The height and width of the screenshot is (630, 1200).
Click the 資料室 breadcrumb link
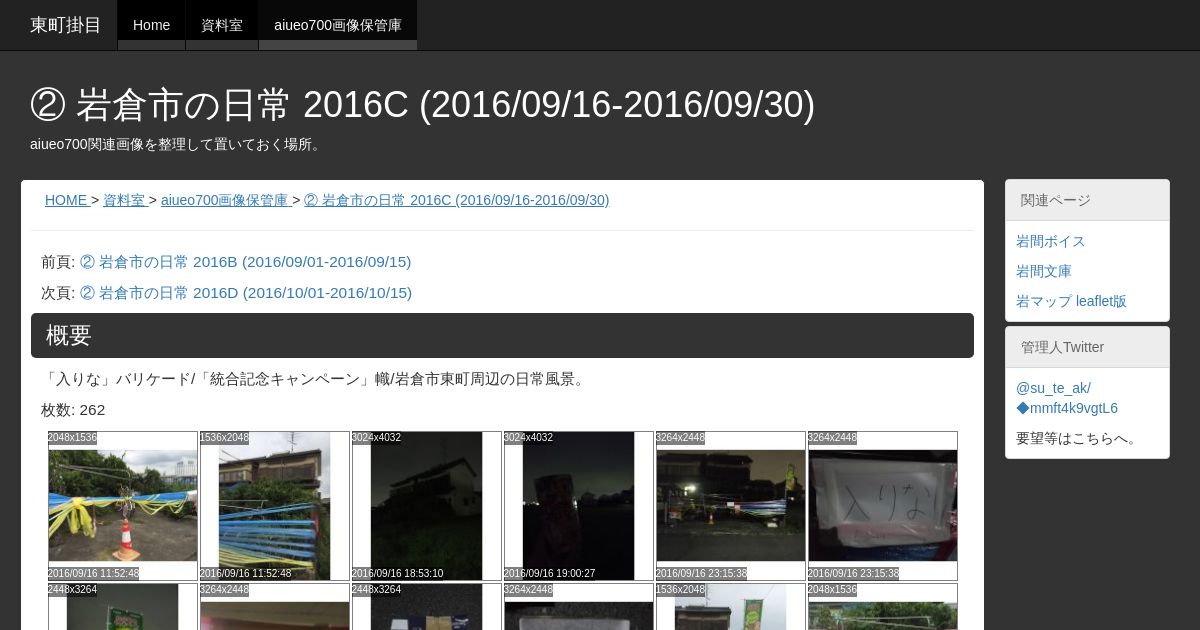point(124,200)
